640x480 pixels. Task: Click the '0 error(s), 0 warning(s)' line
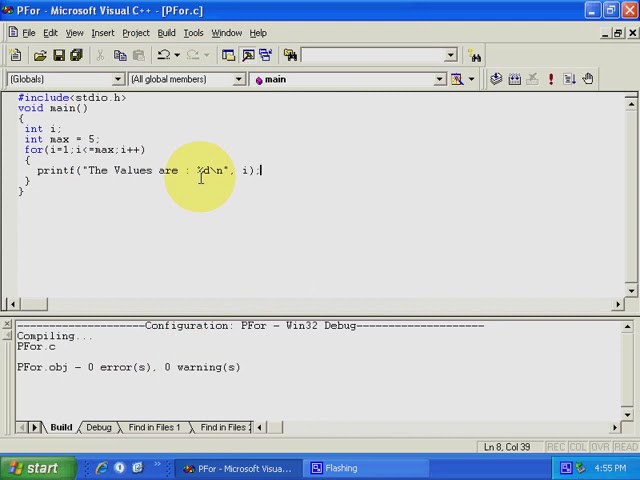tap(129, 367)
